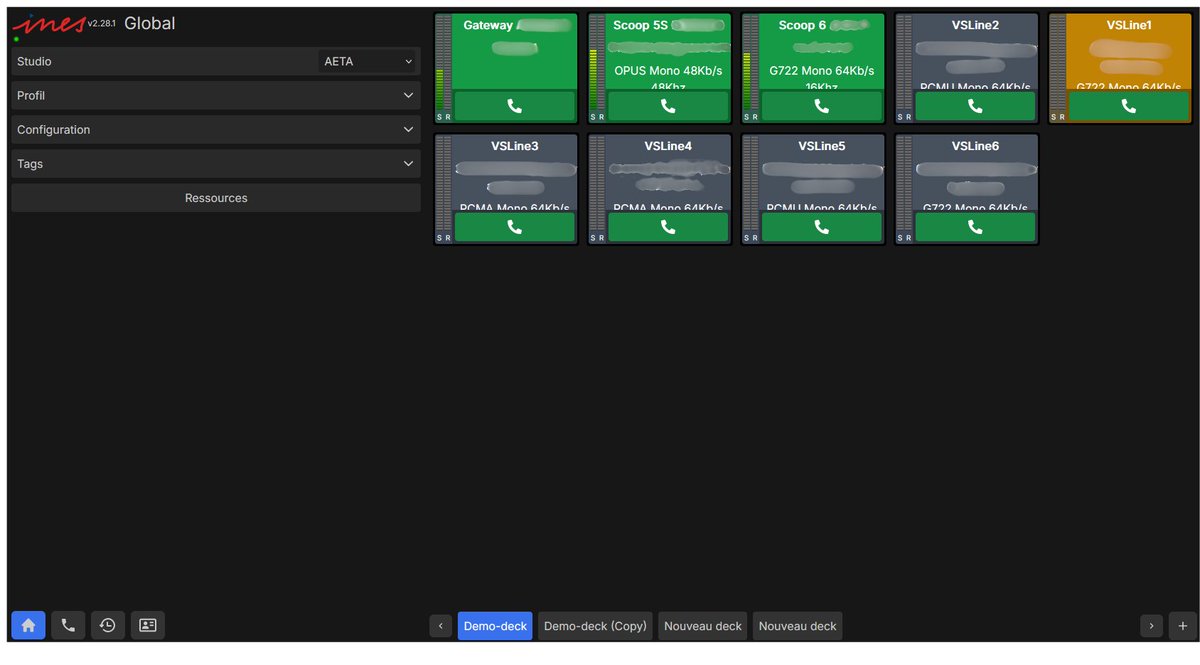Image resolution: width=1200 pixels, height=665 pixels.
Task: Select the VSLine3 tile title
Action: [514, 146]
